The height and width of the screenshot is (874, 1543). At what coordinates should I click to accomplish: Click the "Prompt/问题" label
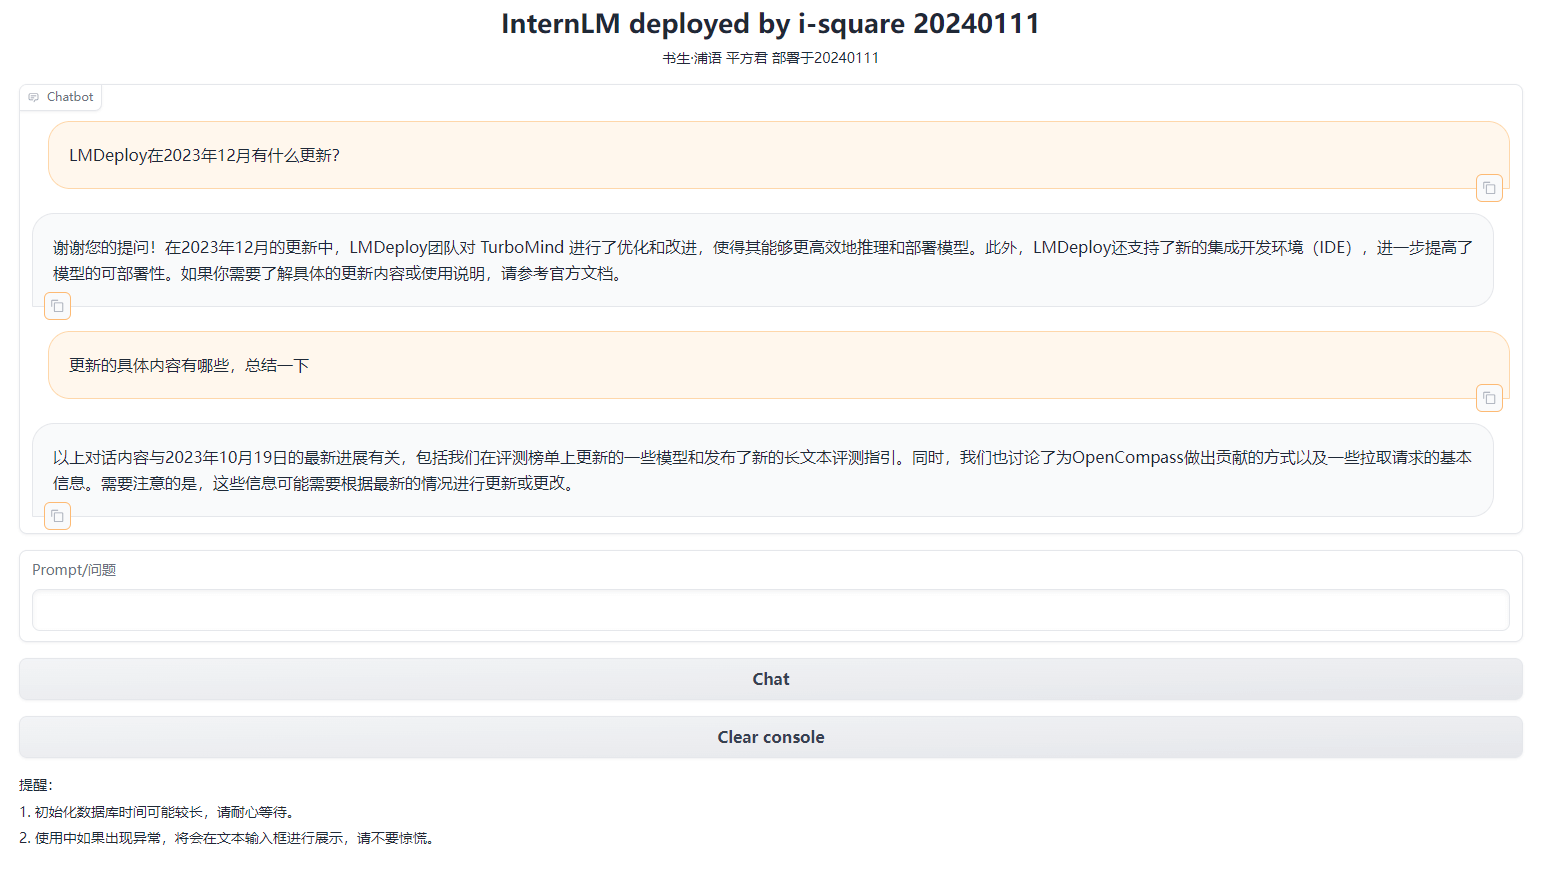click(74, 570)
